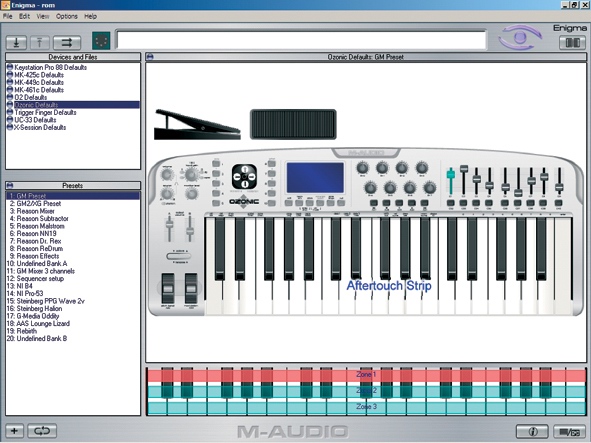Click the first rotary knob in top row

pyautogui.click(x=363, y=168)
